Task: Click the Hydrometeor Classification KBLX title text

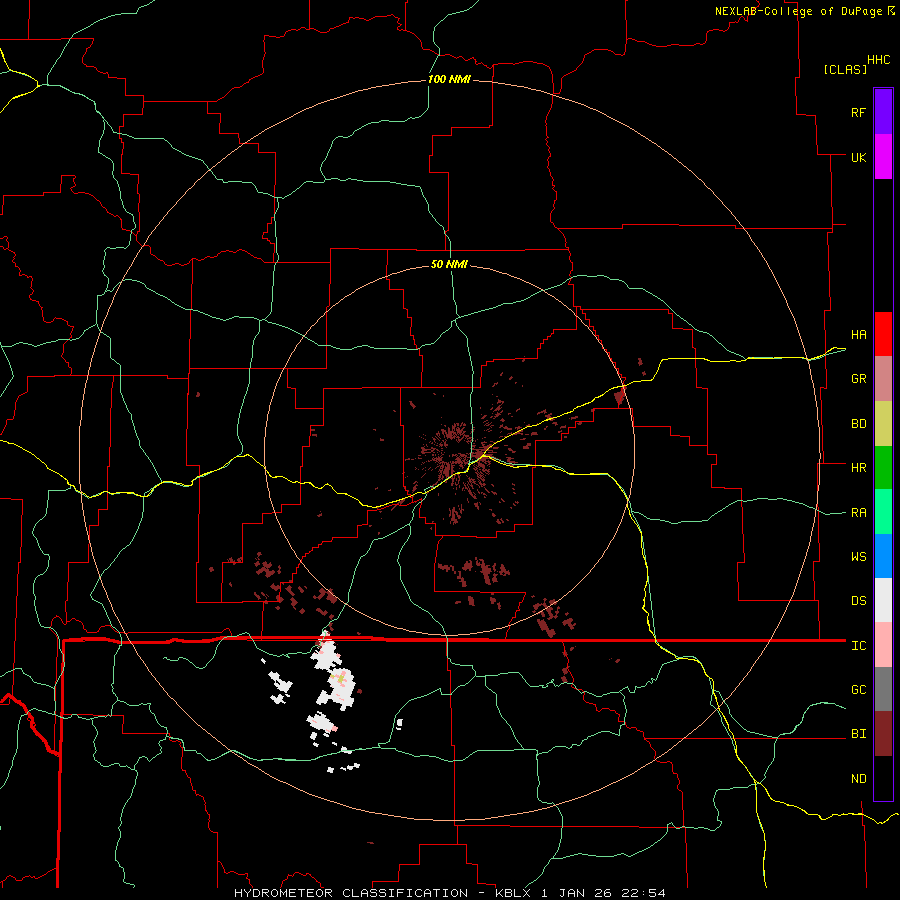Action: [450, 893]
